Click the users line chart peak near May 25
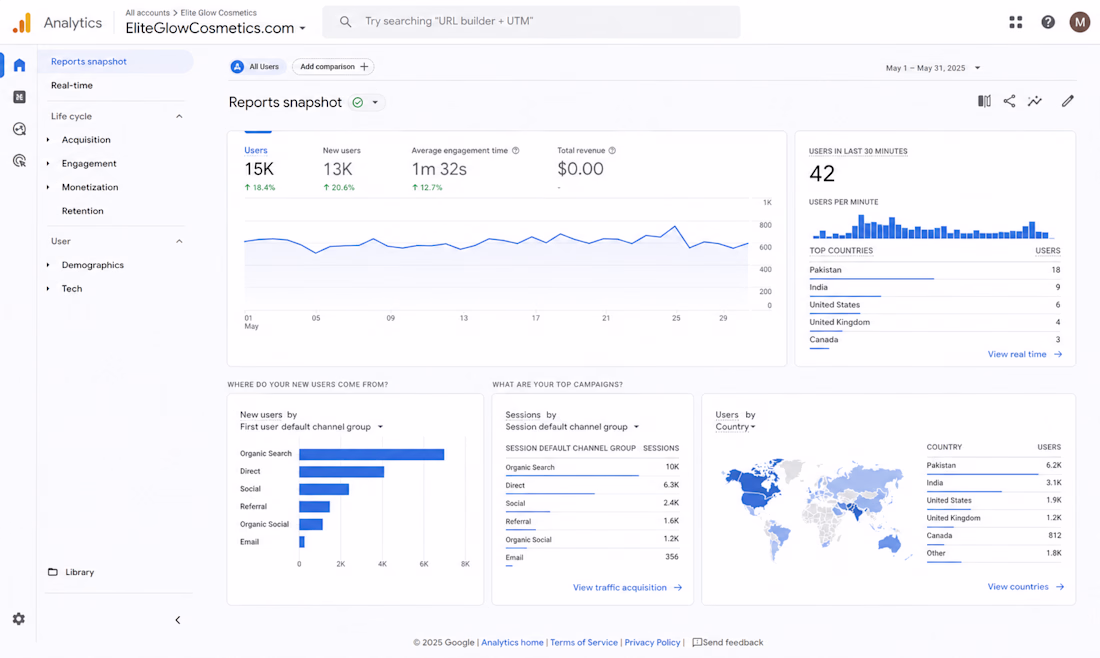The height and width of the screenshot is (658, 1100). tap(675, 227)
